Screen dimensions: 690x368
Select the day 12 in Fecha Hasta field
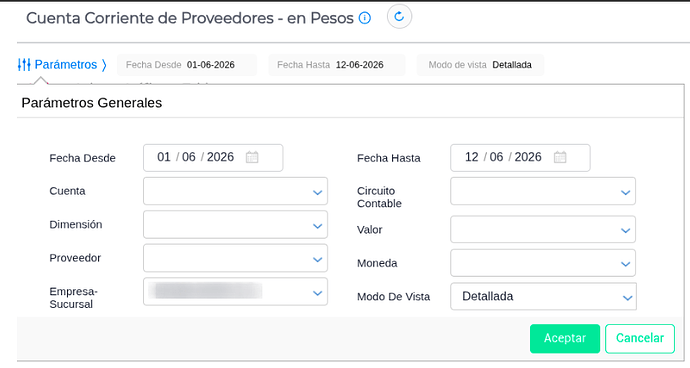click(x=472, y=157)
